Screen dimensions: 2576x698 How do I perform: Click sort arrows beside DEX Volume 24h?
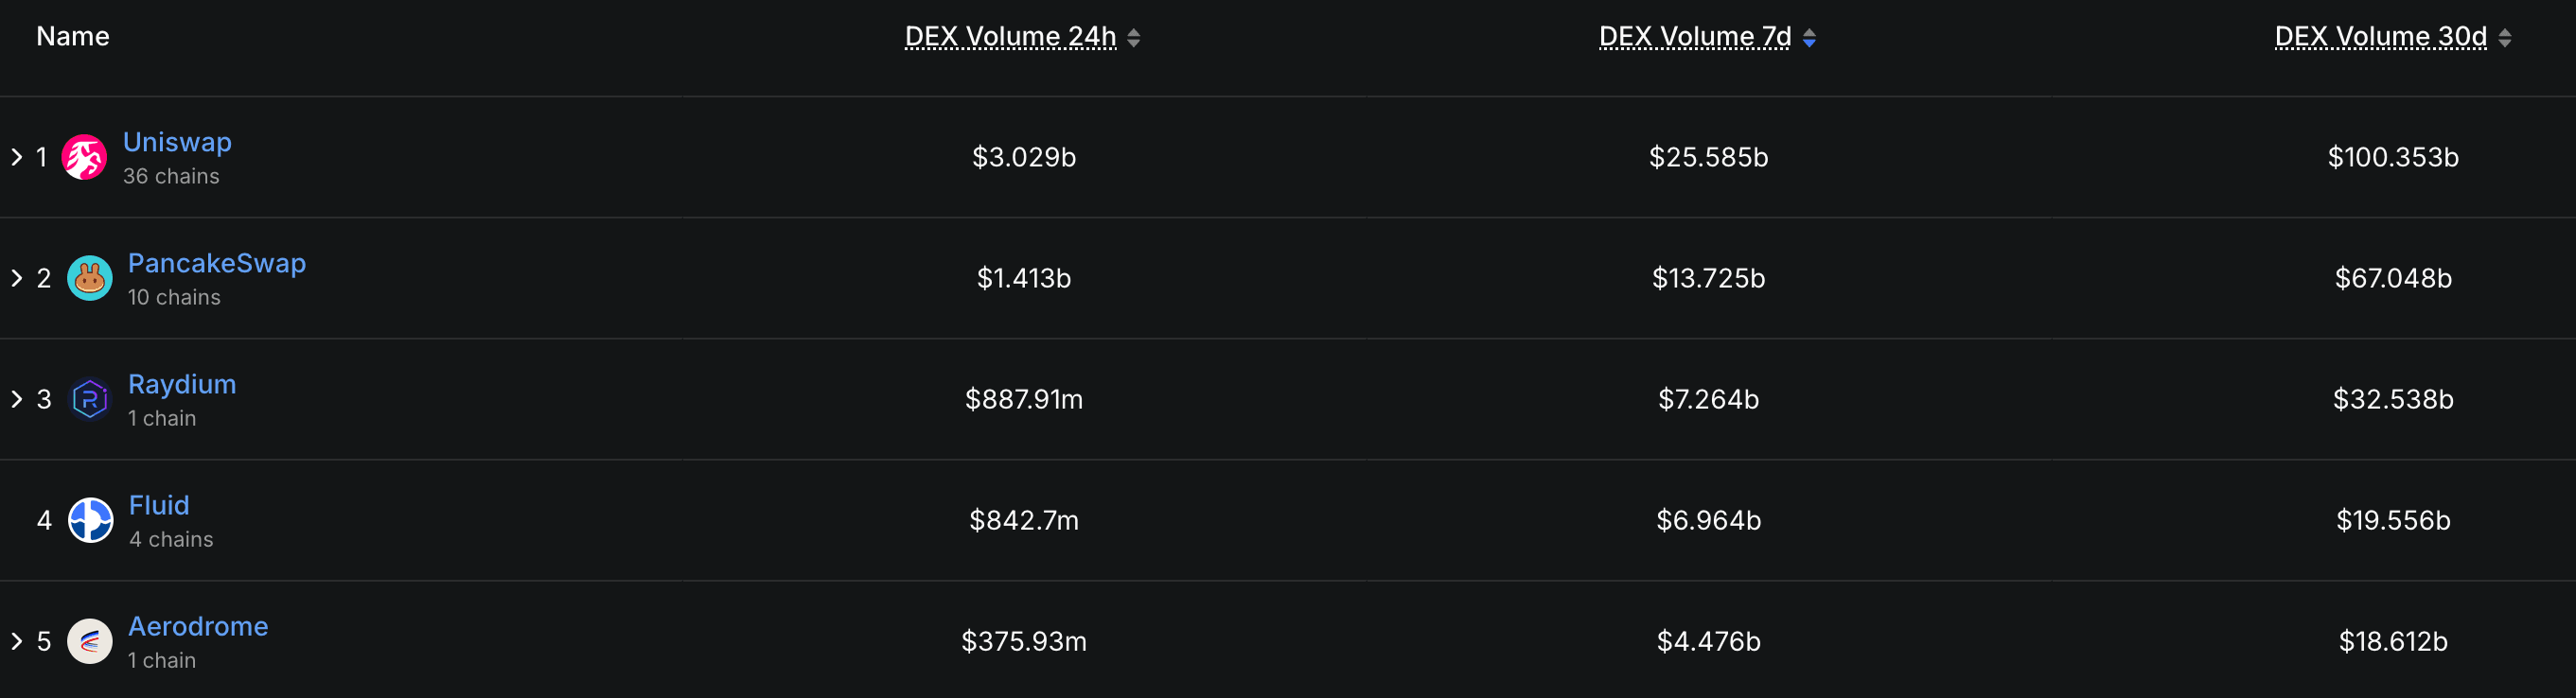1133,38
